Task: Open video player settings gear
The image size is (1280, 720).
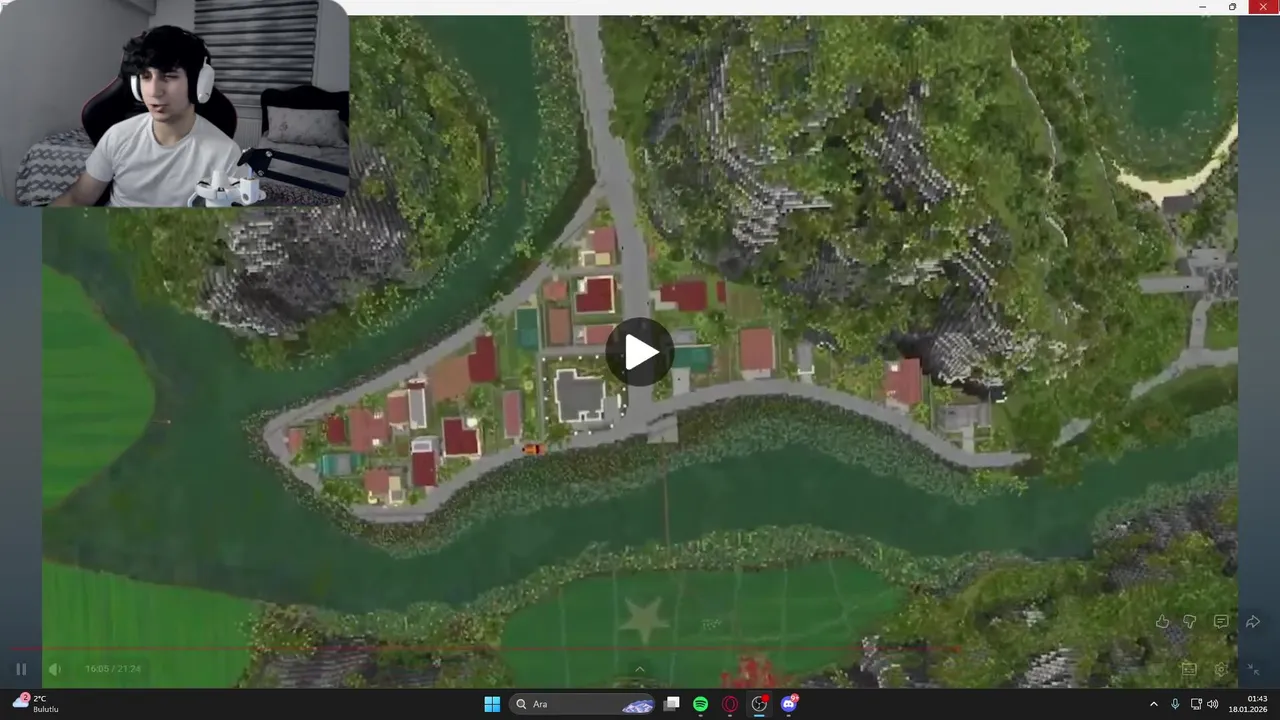Action: tap(1221, 669)
